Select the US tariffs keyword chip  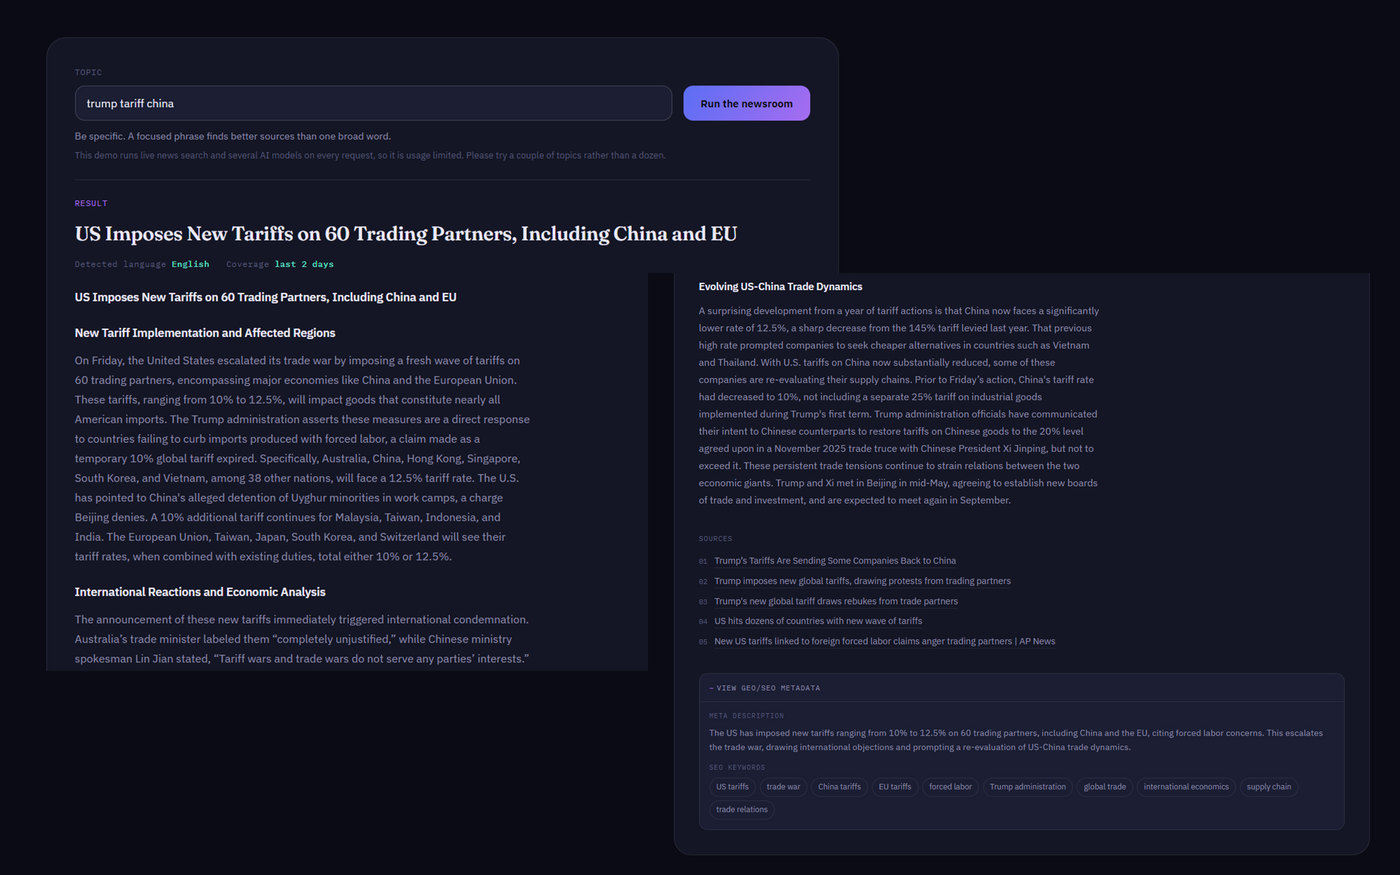(x=732, y=787)
